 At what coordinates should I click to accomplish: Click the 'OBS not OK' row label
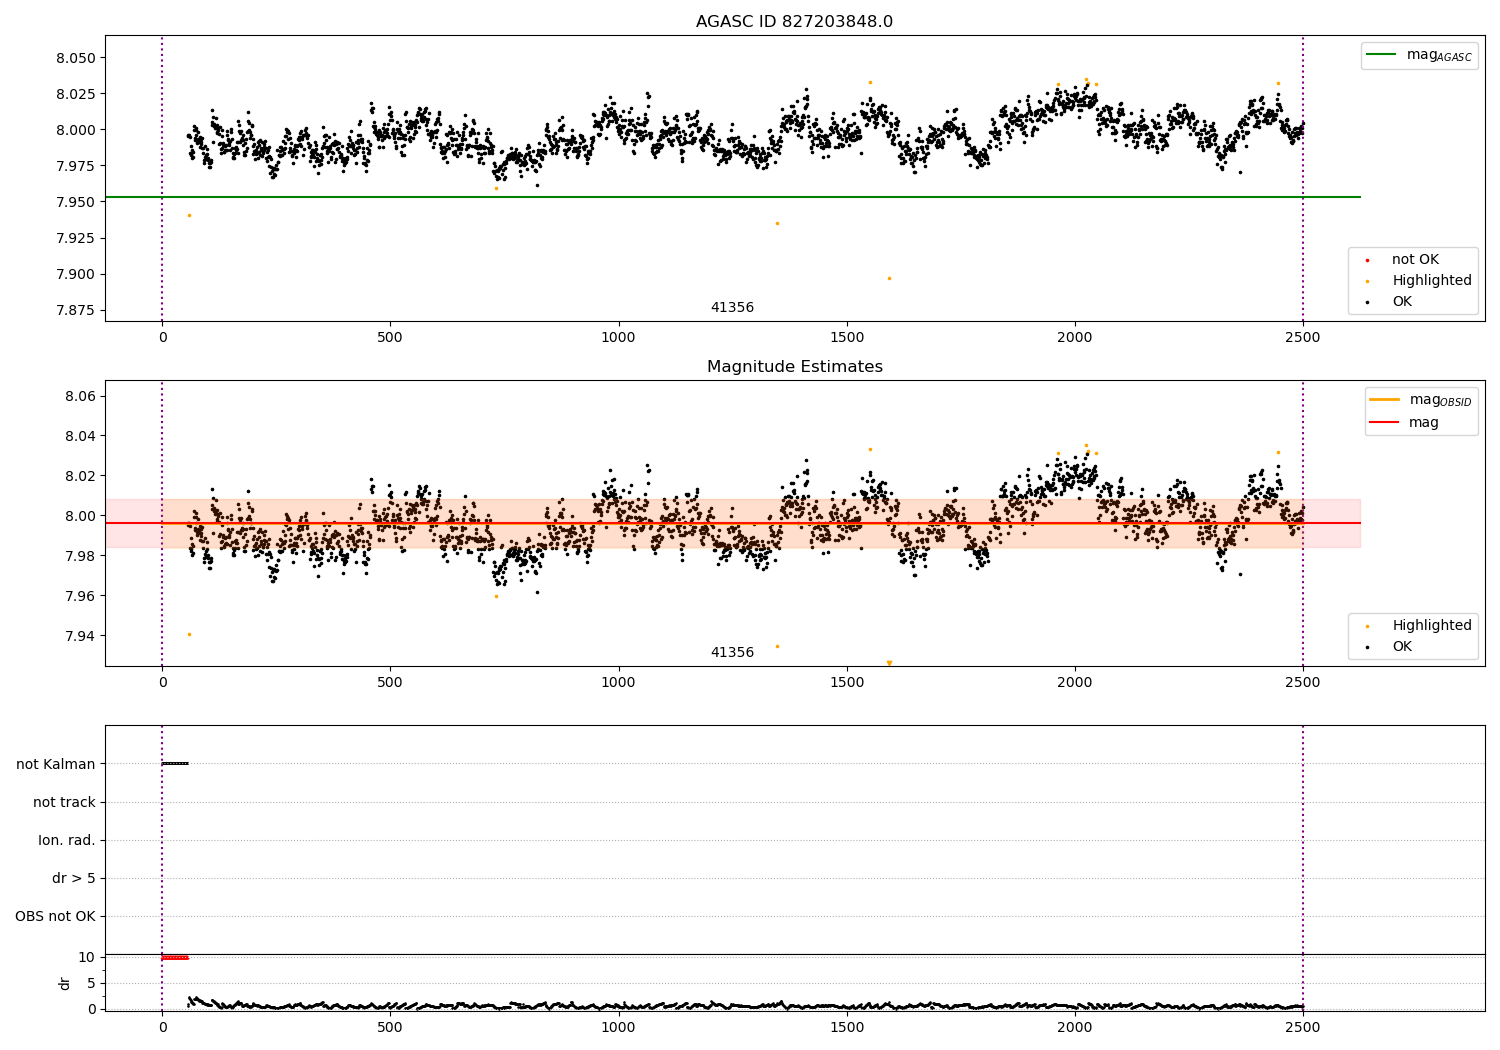[x=56, y=916]
